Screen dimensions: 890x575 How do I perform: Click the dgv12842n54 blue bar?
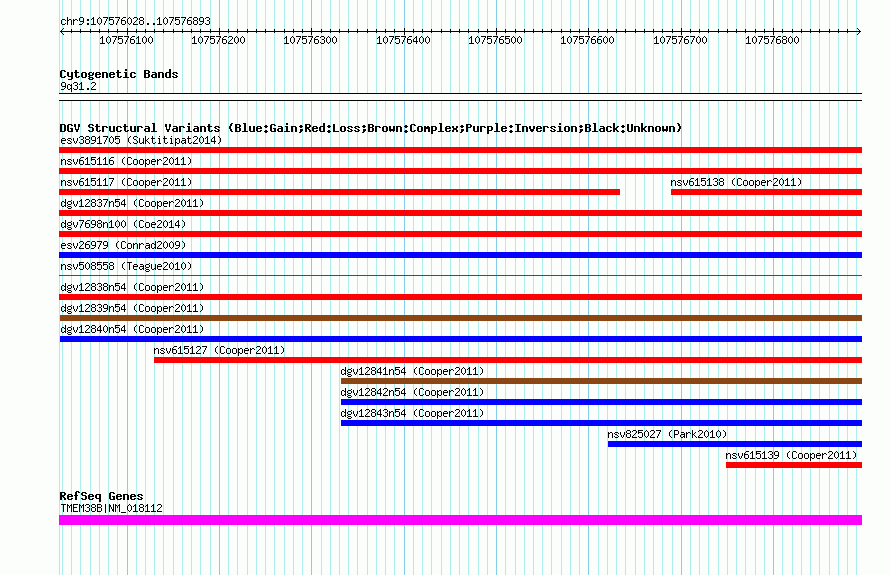click(601, 402)
